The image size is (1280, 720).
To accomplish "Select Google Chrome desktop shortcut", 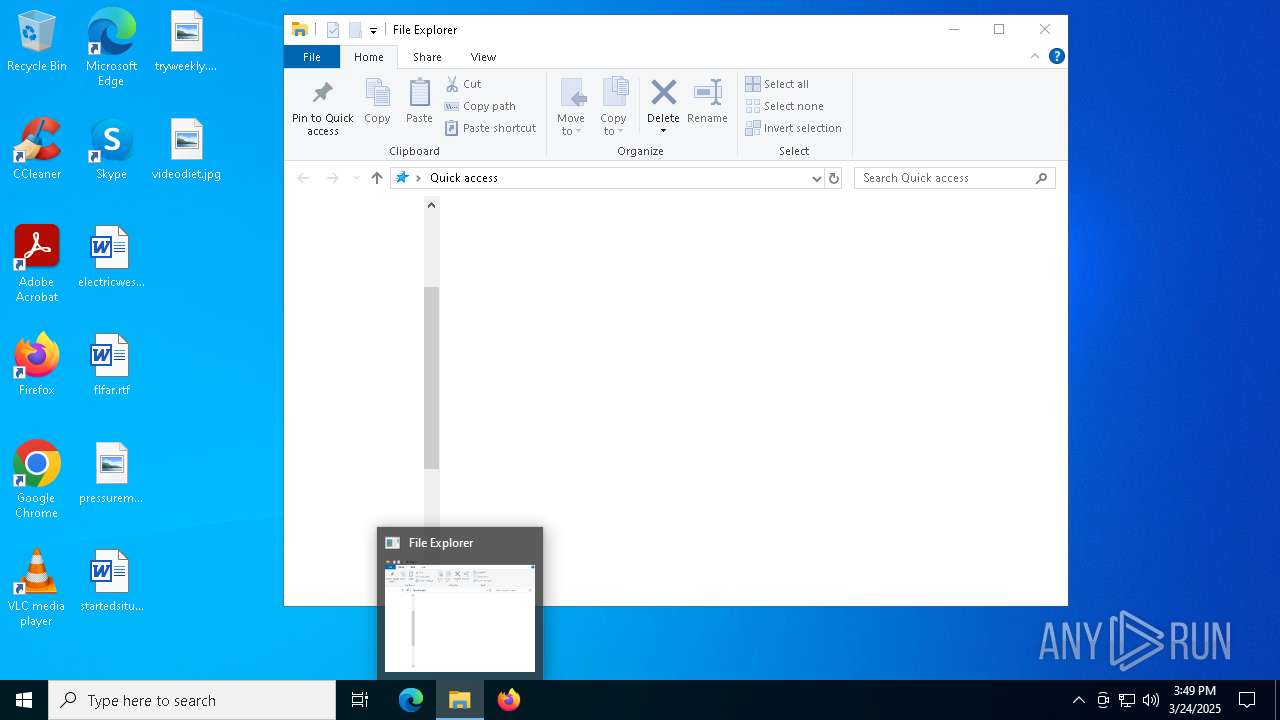I will pyautogui.click(x=37, y=480).
